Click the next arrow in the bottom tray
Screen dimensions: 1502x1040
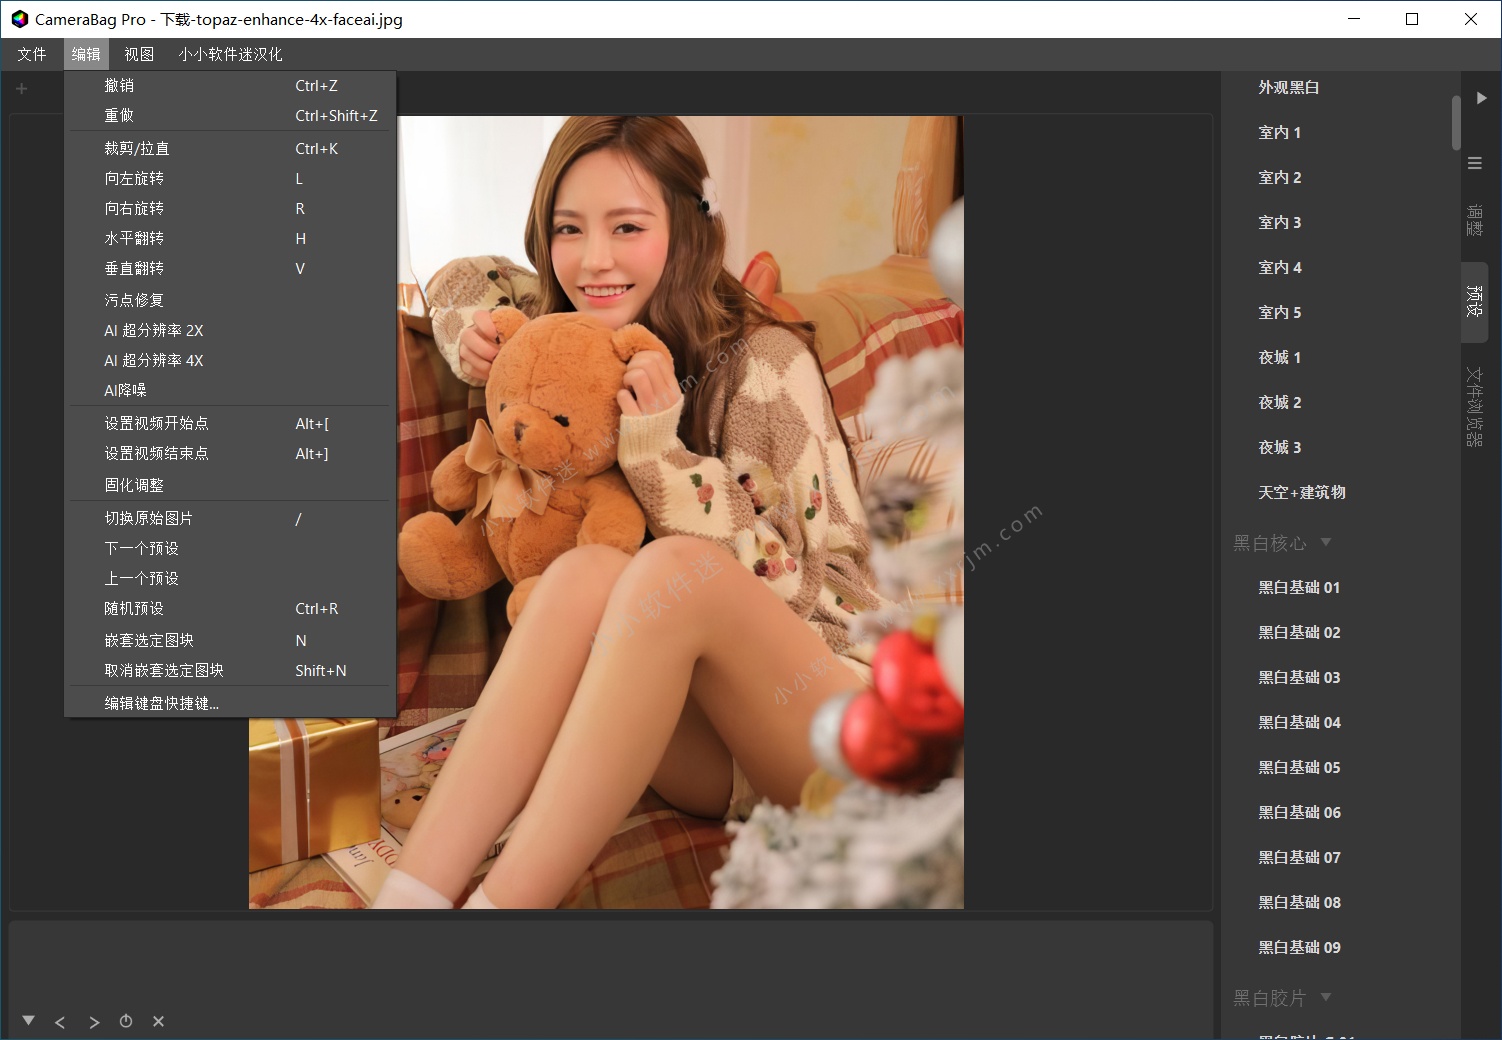point(94,1022)
